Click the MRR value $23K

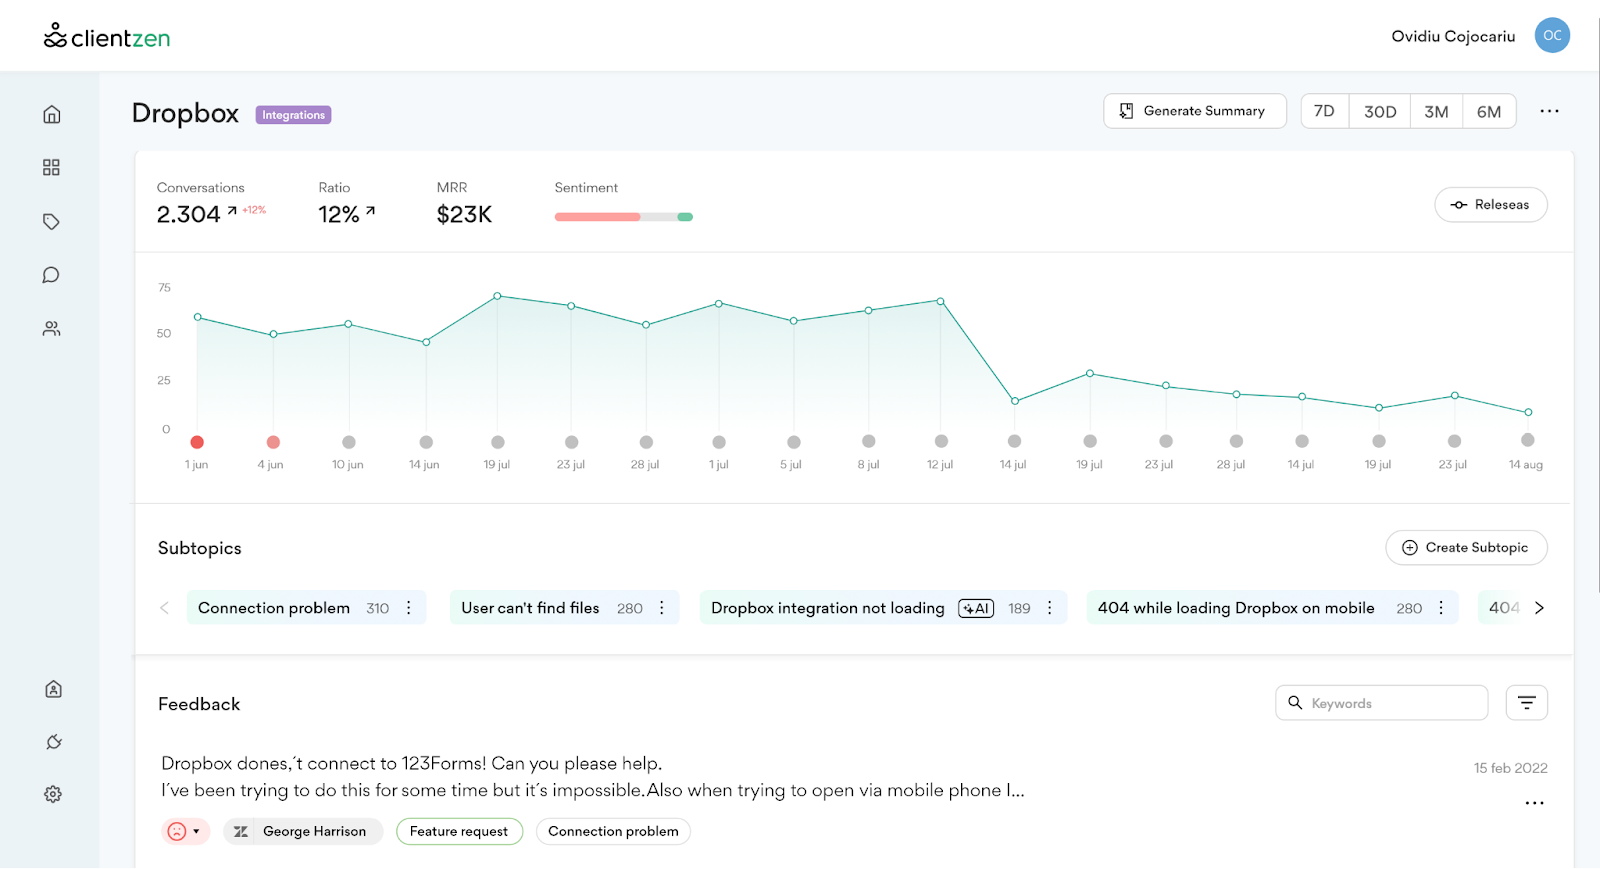point(464,215)
